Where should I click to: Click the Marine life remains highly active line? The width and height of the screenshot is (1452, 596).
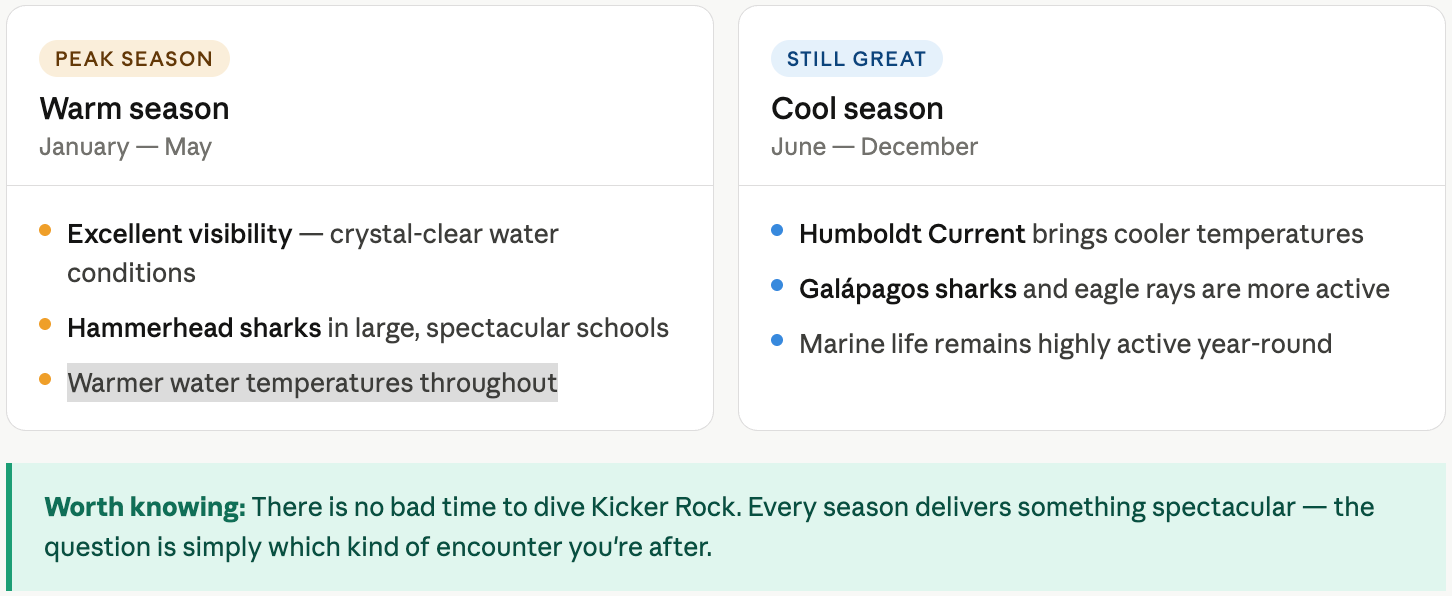coord(1065,344)
